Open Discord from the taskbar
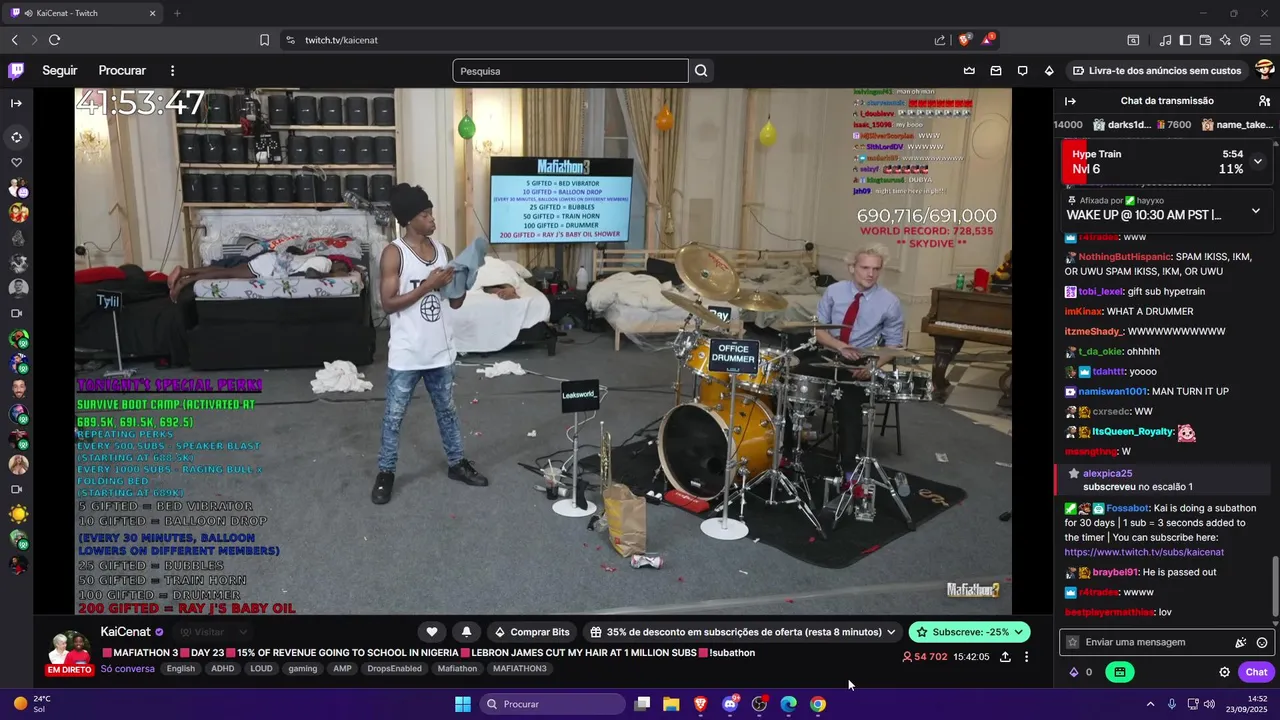Screen dimensions: 1280x720 [x=730, y=704]
